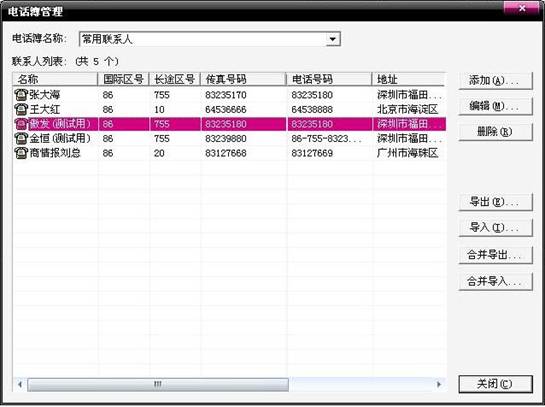Open the 导出(E)... export dialog
This screenshot has width=545, height=407.
(495, 202)
